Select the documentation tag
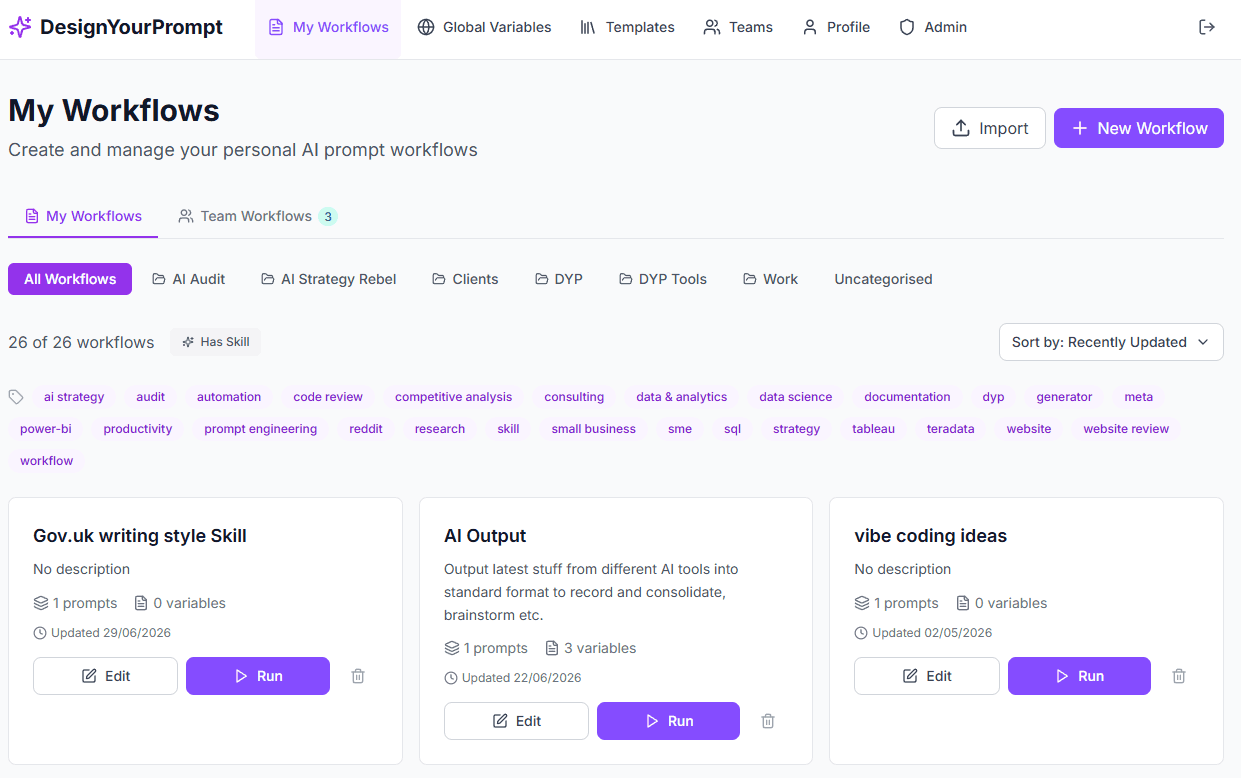 point(908,397)
